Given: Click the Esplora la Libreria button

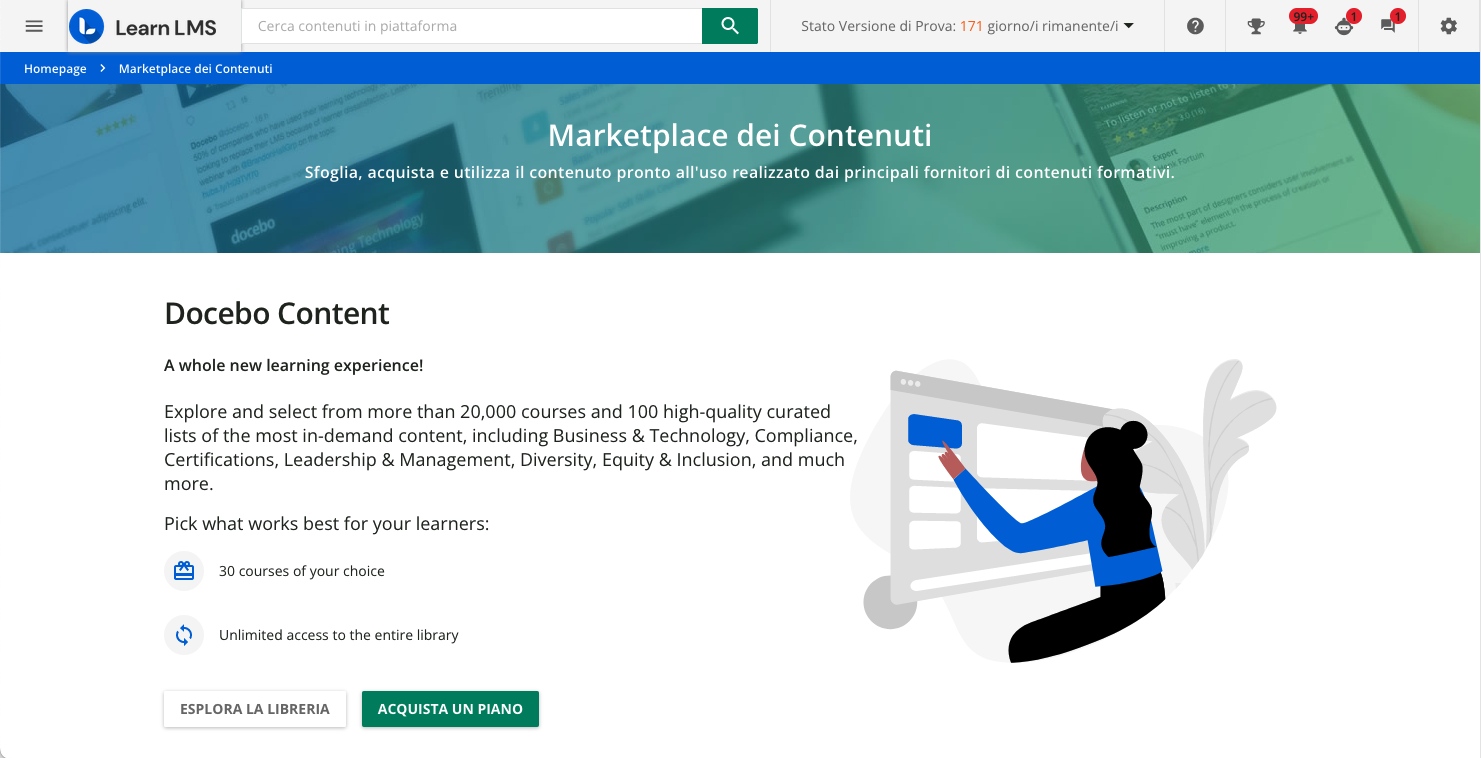Looking at the screenshot, I should click(255, 709).
